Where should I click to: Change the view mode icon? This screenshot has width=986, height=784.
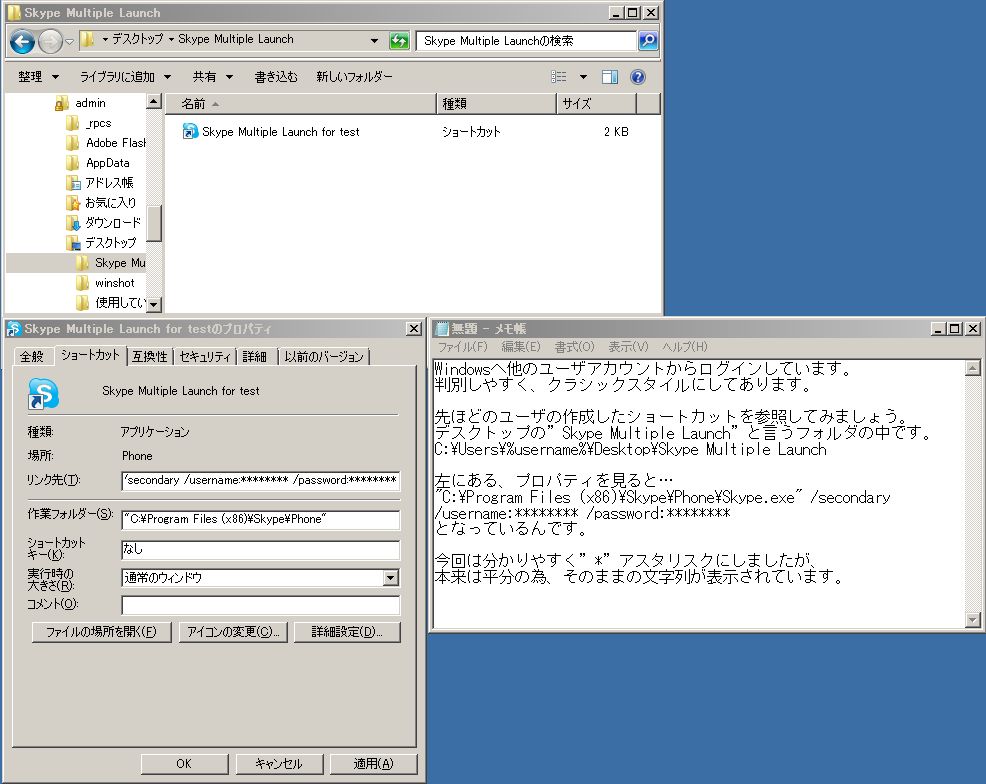(558, 77)
